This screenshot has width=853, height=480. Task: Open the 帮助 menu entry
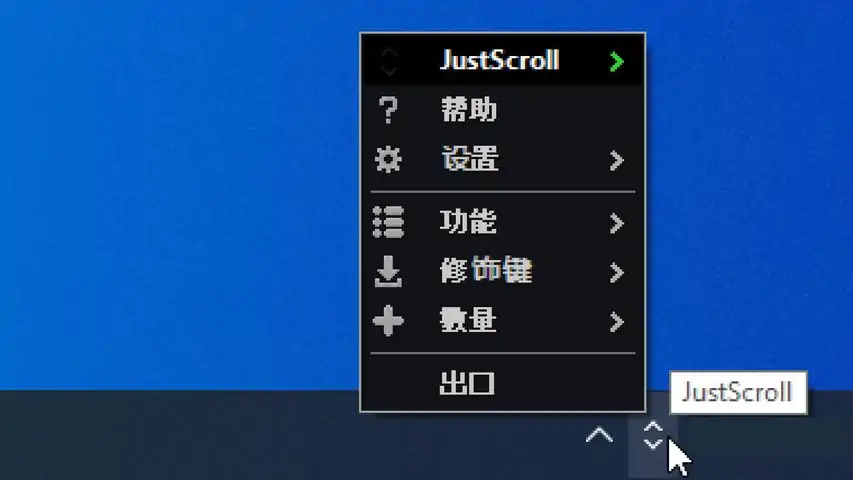click(503, 110)
